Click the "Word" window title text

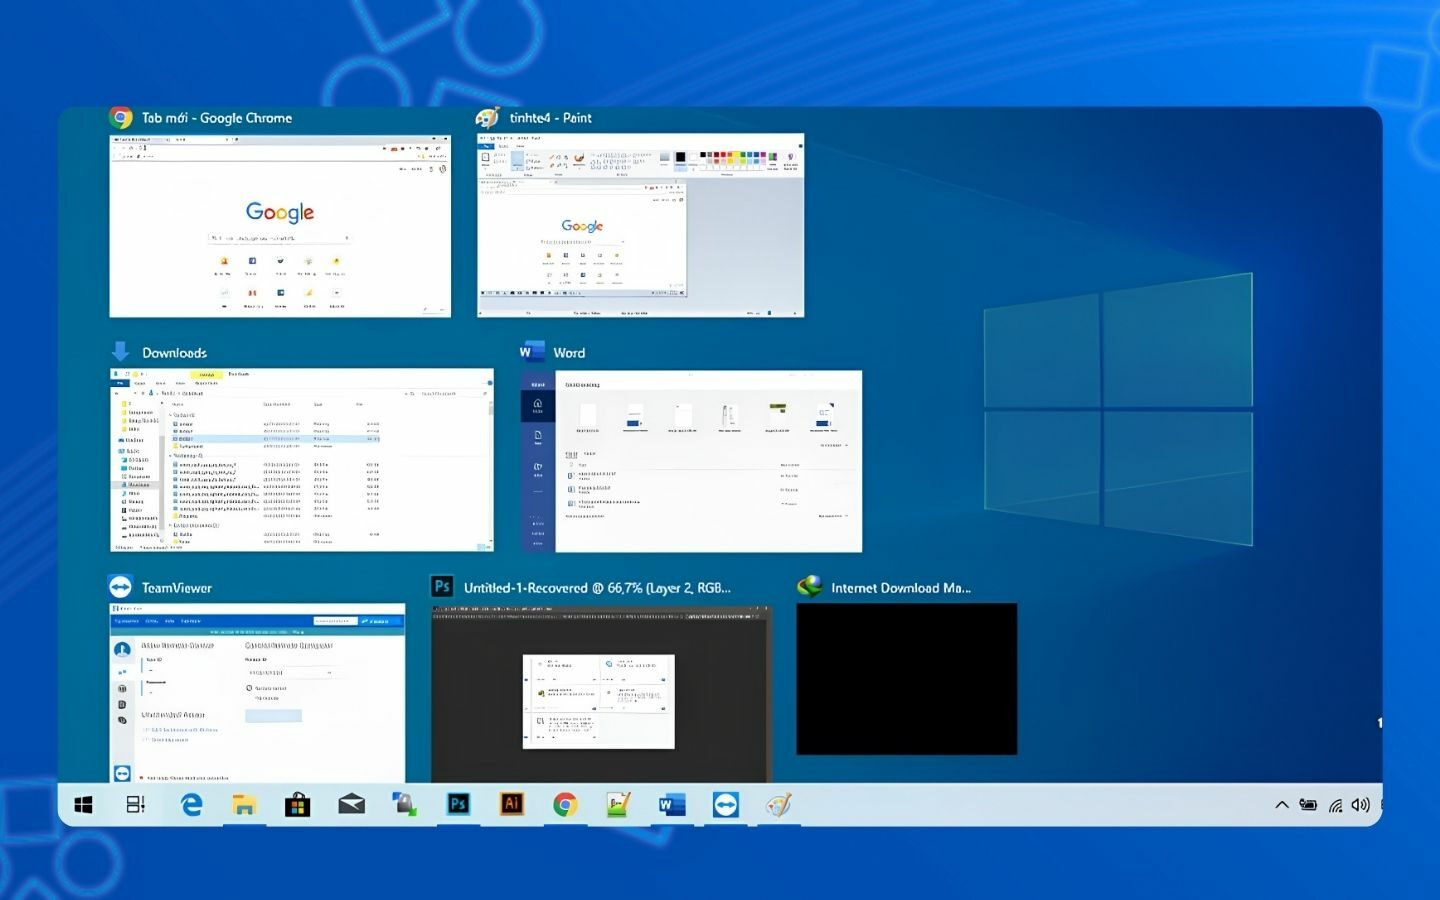[569, 353]
